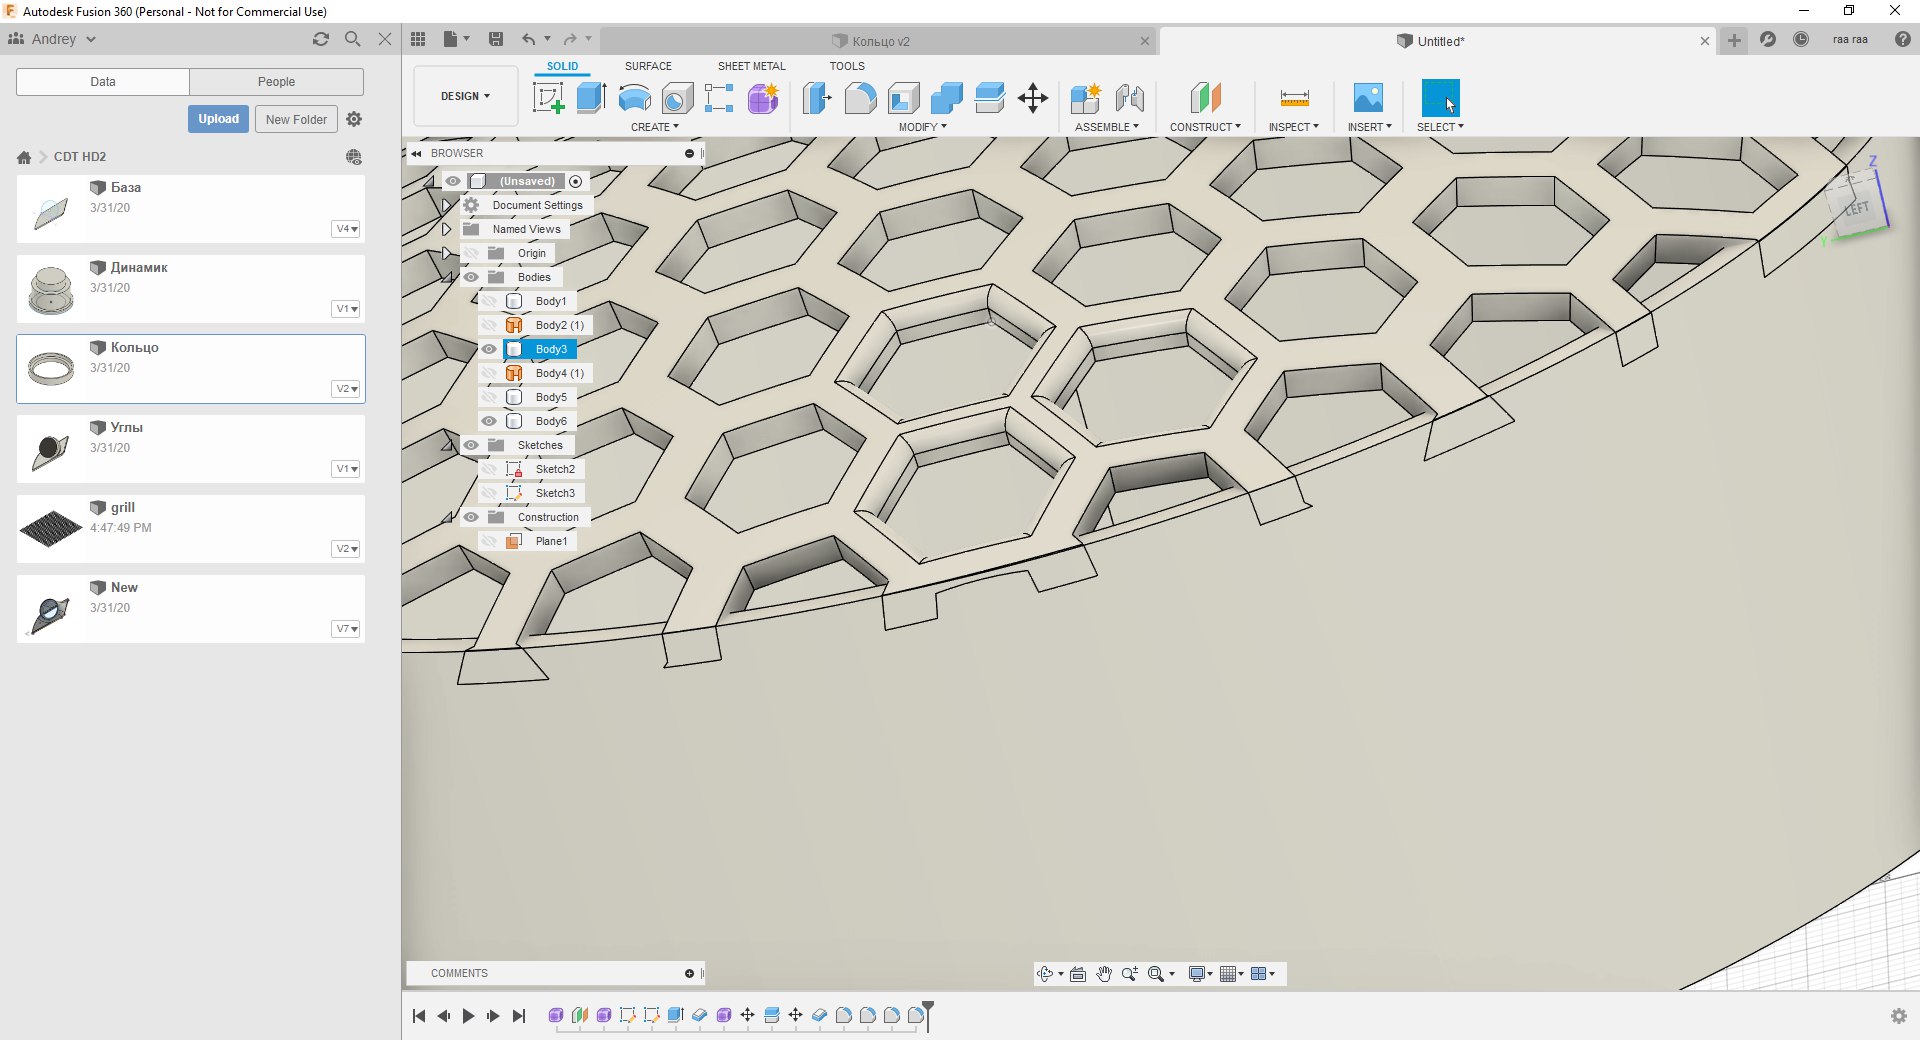This screenshot has width=1920, height=1040.
Task: Open the DESIGN workspace dropdown
Action: click(x=465, y=96)
